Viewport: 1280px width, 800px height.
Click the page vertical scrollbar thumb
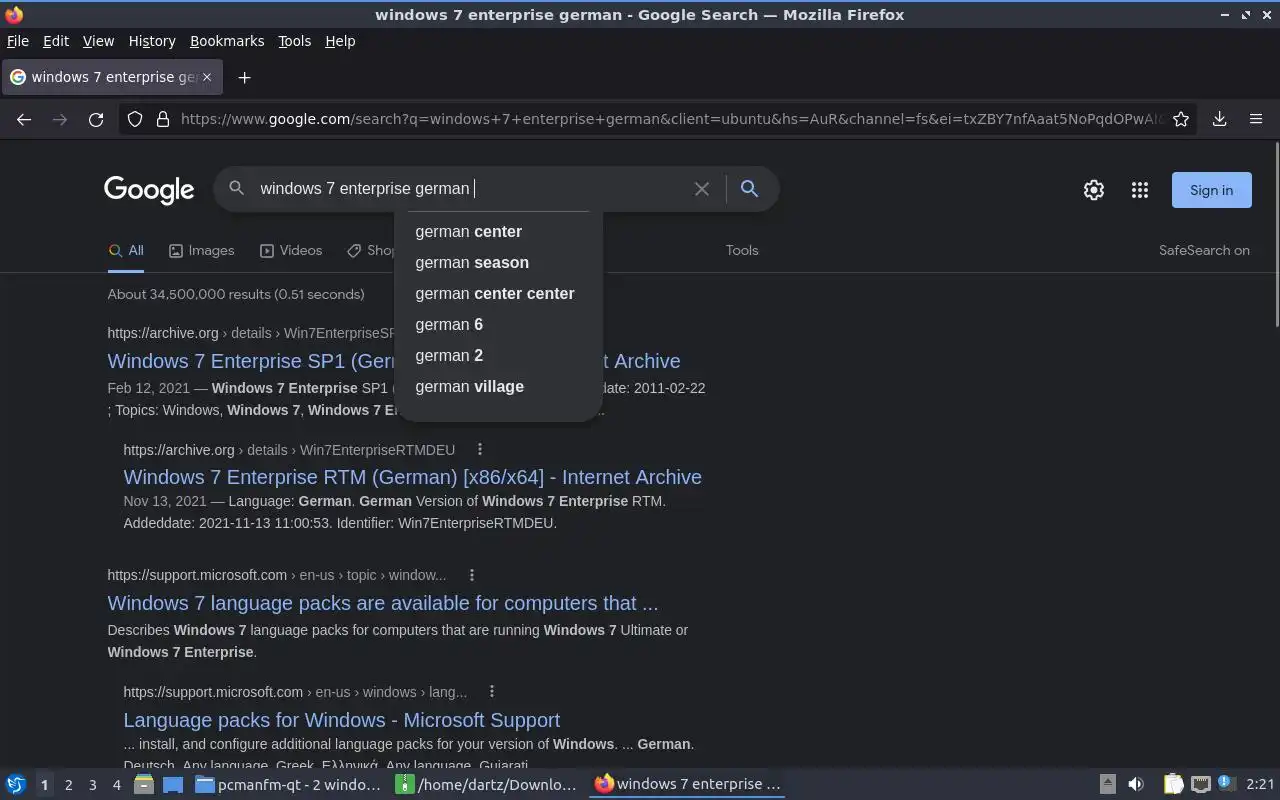pyautogui.click(x=1276, y=235)
